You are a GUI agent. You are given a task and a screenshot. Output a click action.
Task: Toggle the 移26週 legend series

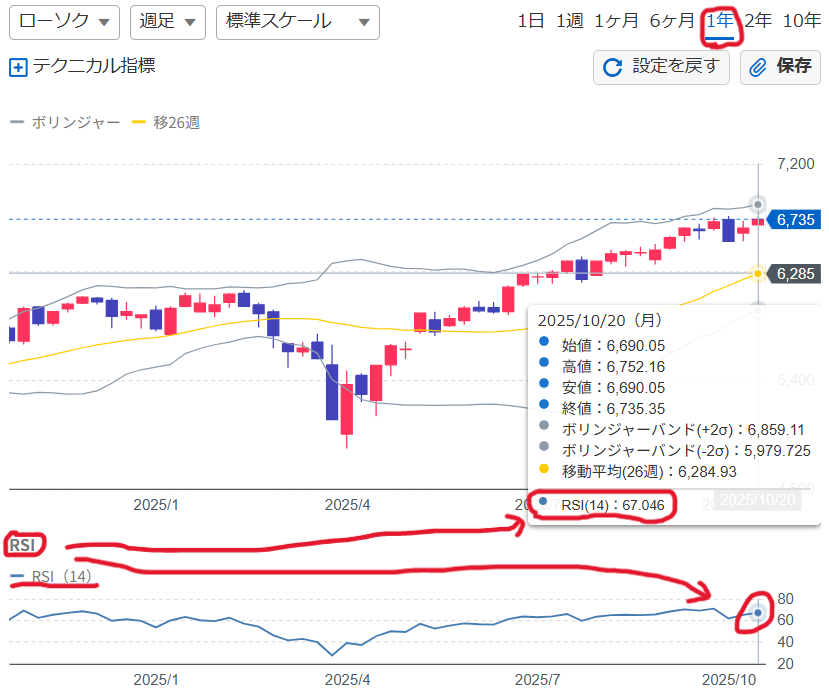(166, 122)
